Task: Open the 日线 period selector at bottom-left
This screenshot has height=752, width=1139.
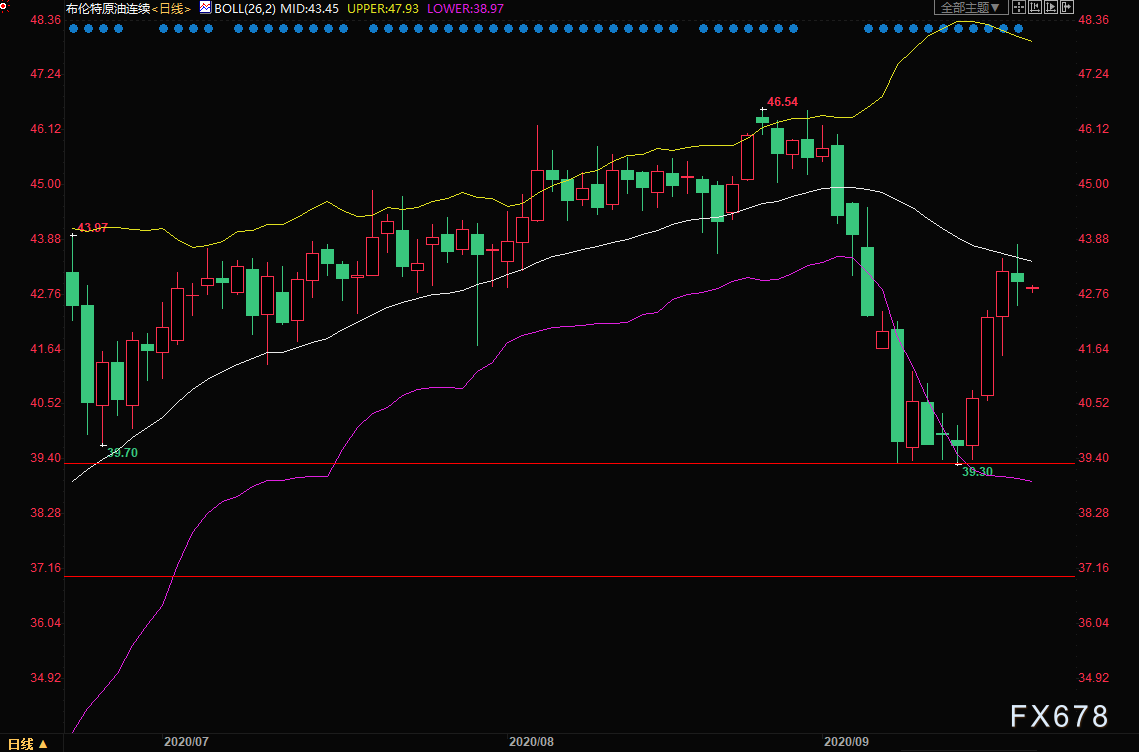Action: [x=28, y=743]
